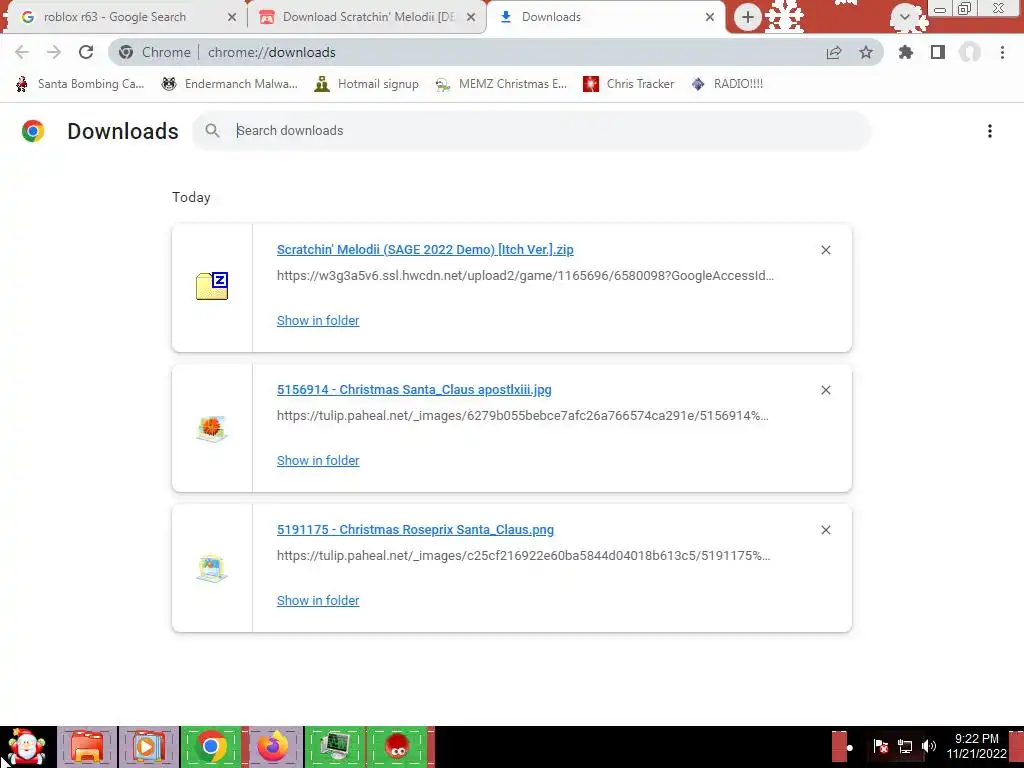Open the Hotmail signup bookmark

pyautogui.click(x=366, y=84)
